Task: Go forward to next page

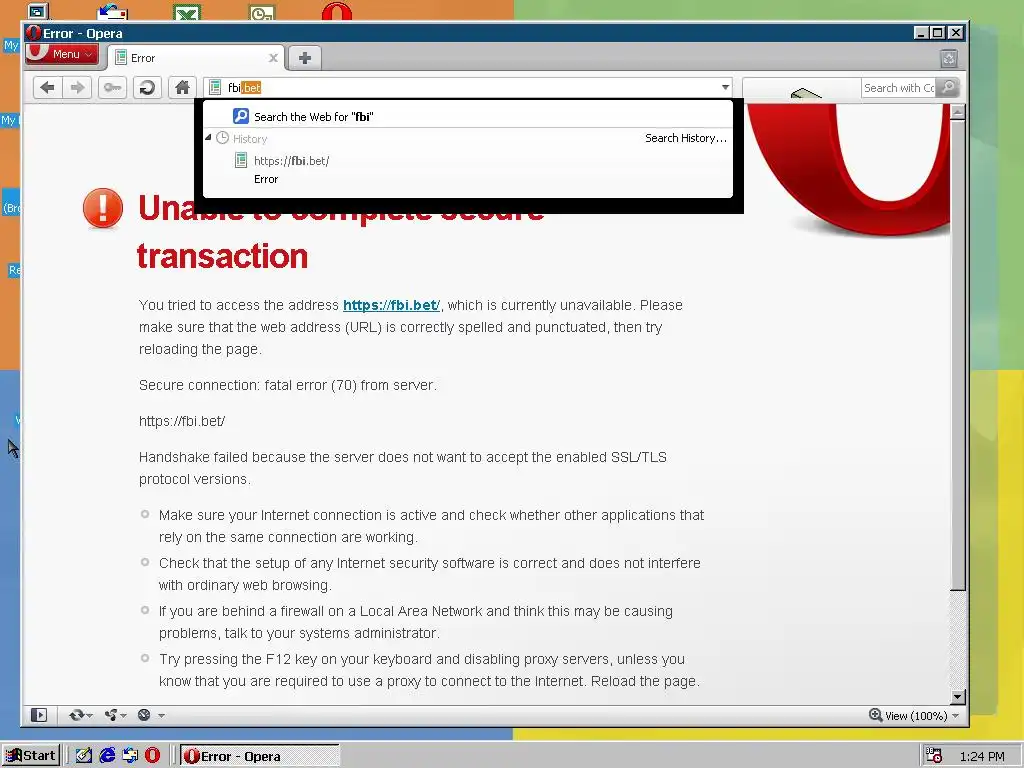Action: [78, 88]
